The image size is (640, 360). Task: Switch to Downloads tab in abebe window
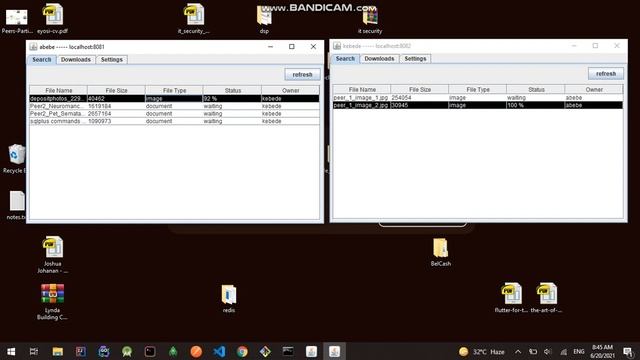click(76, 60)
